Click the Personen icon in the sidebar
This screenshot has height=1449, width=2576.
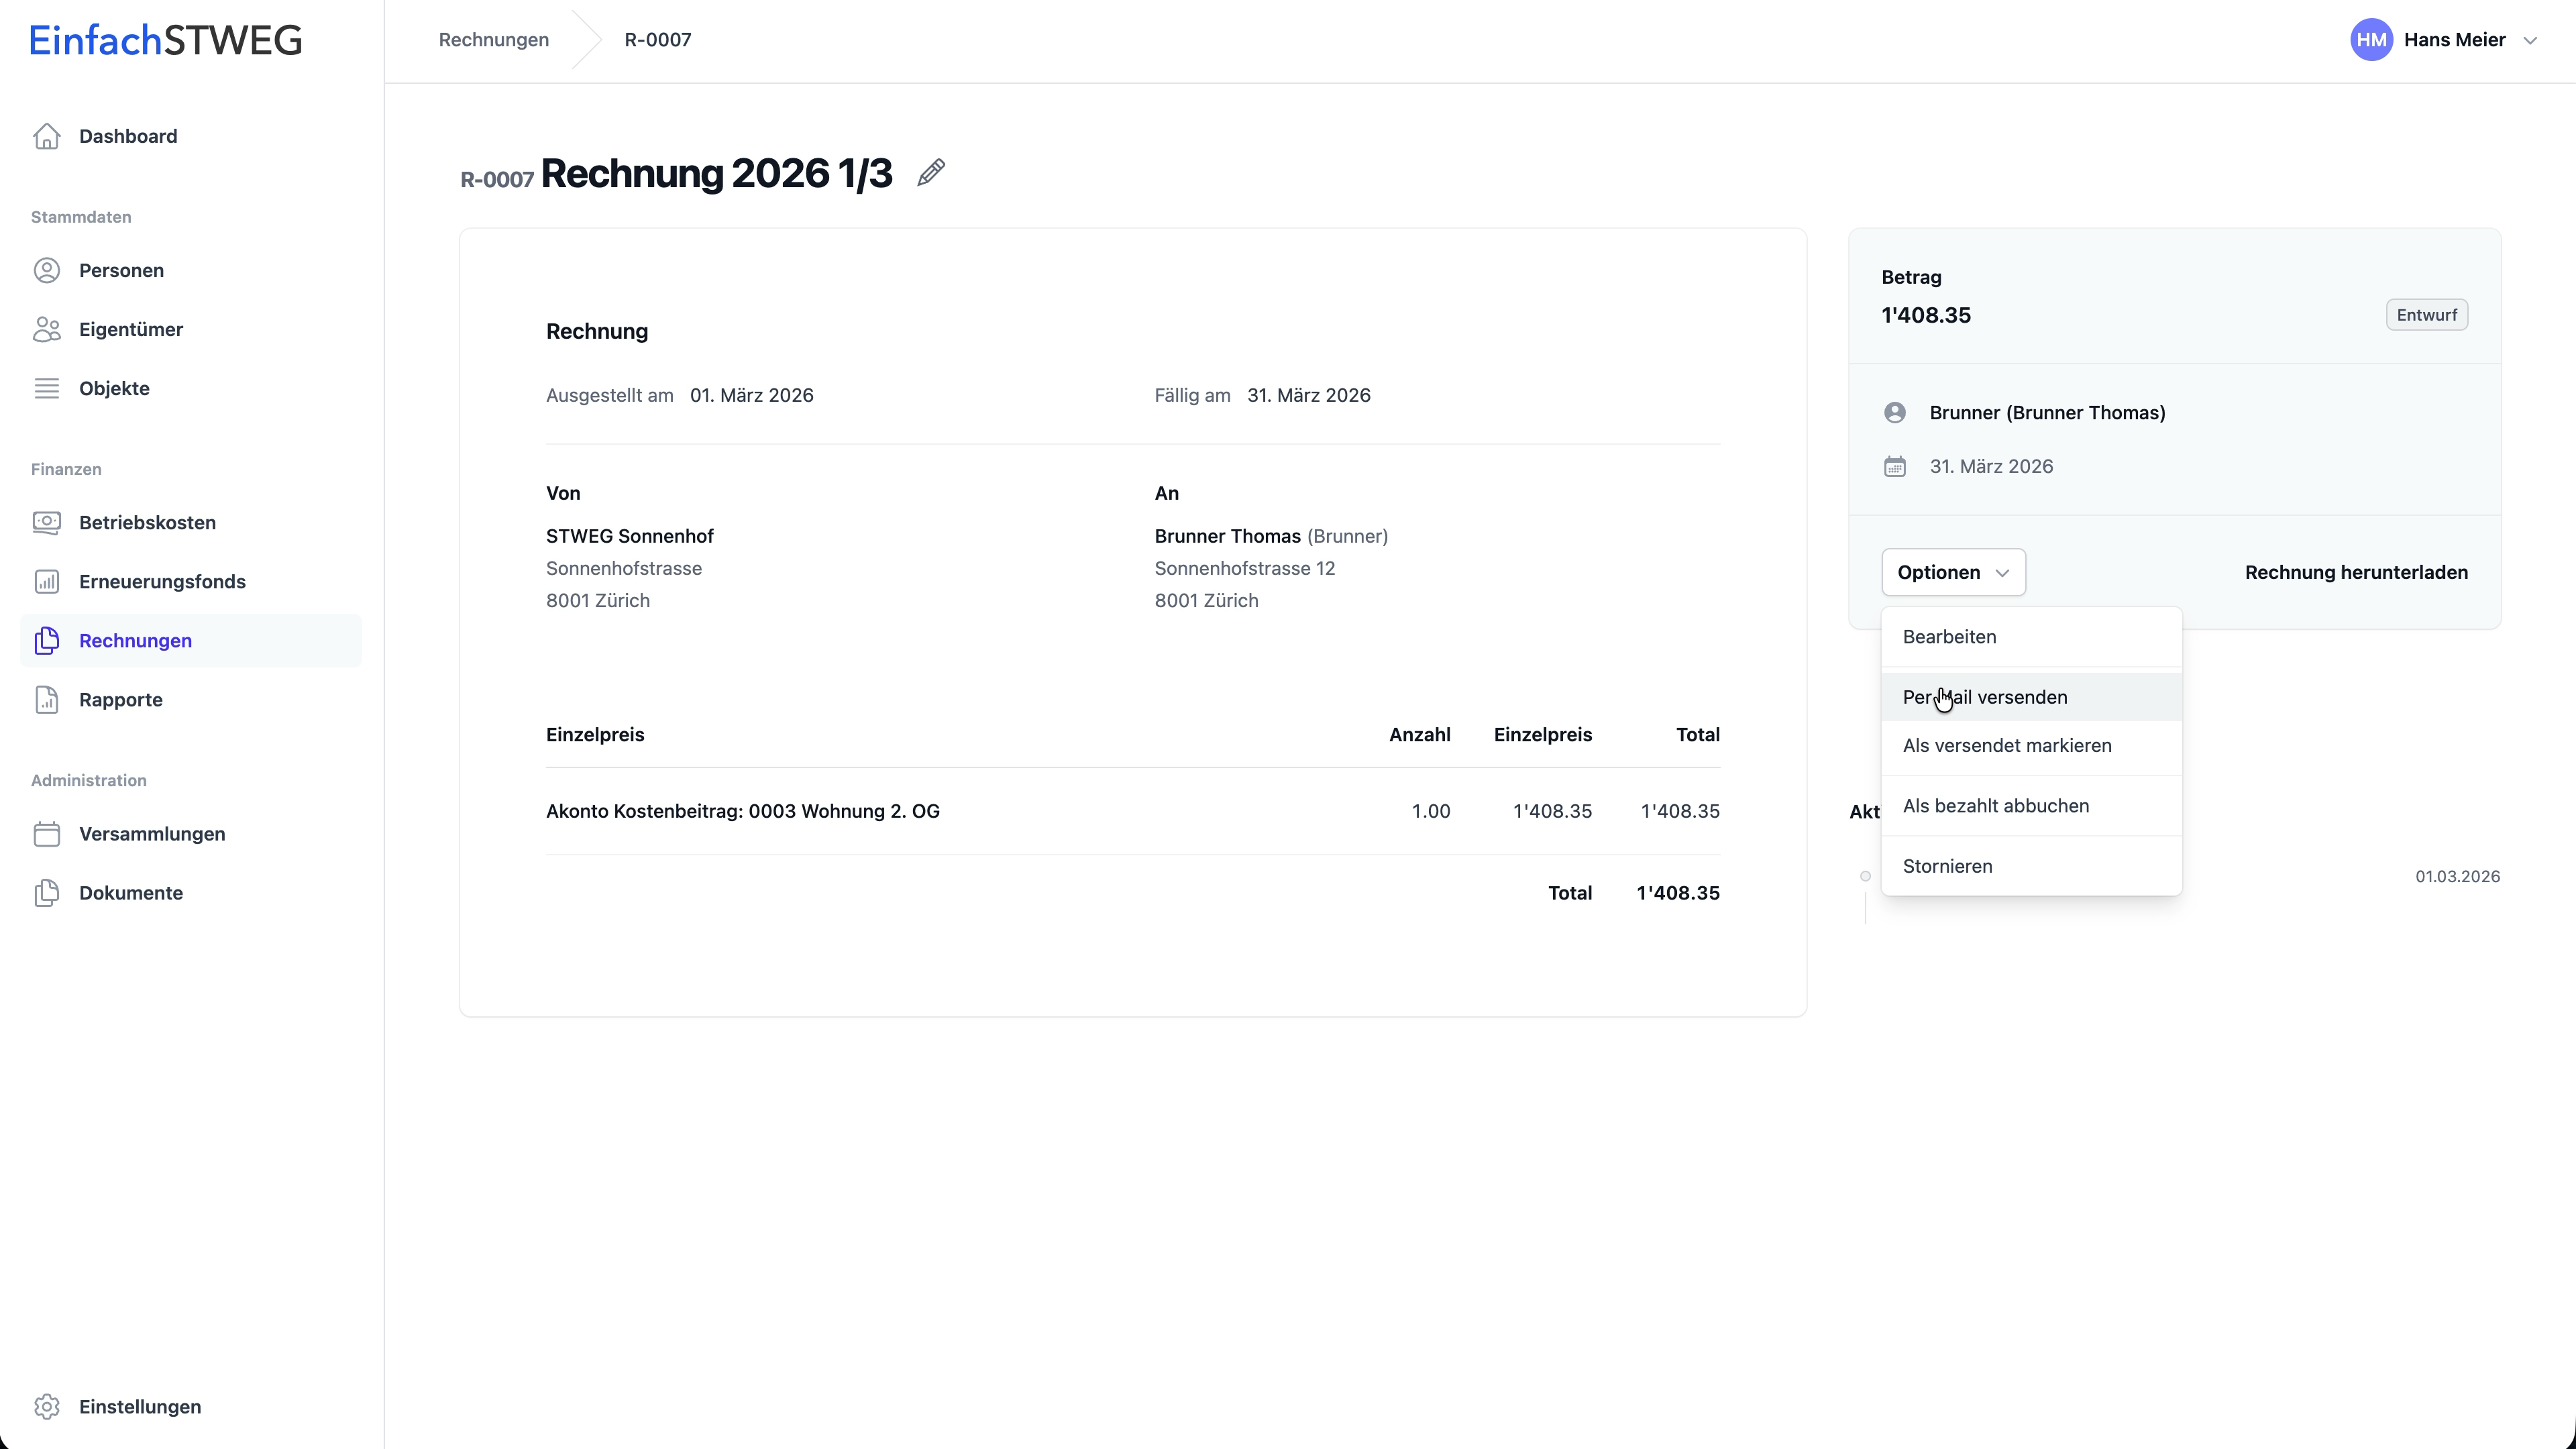[x=47, y=270]
